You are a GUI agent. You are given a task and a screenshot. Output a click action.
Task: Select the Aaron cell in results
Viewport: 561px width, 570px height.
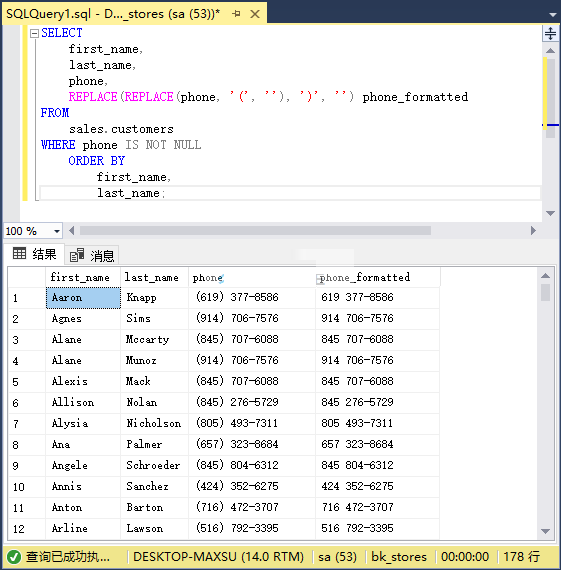click(x=83, y=298)
